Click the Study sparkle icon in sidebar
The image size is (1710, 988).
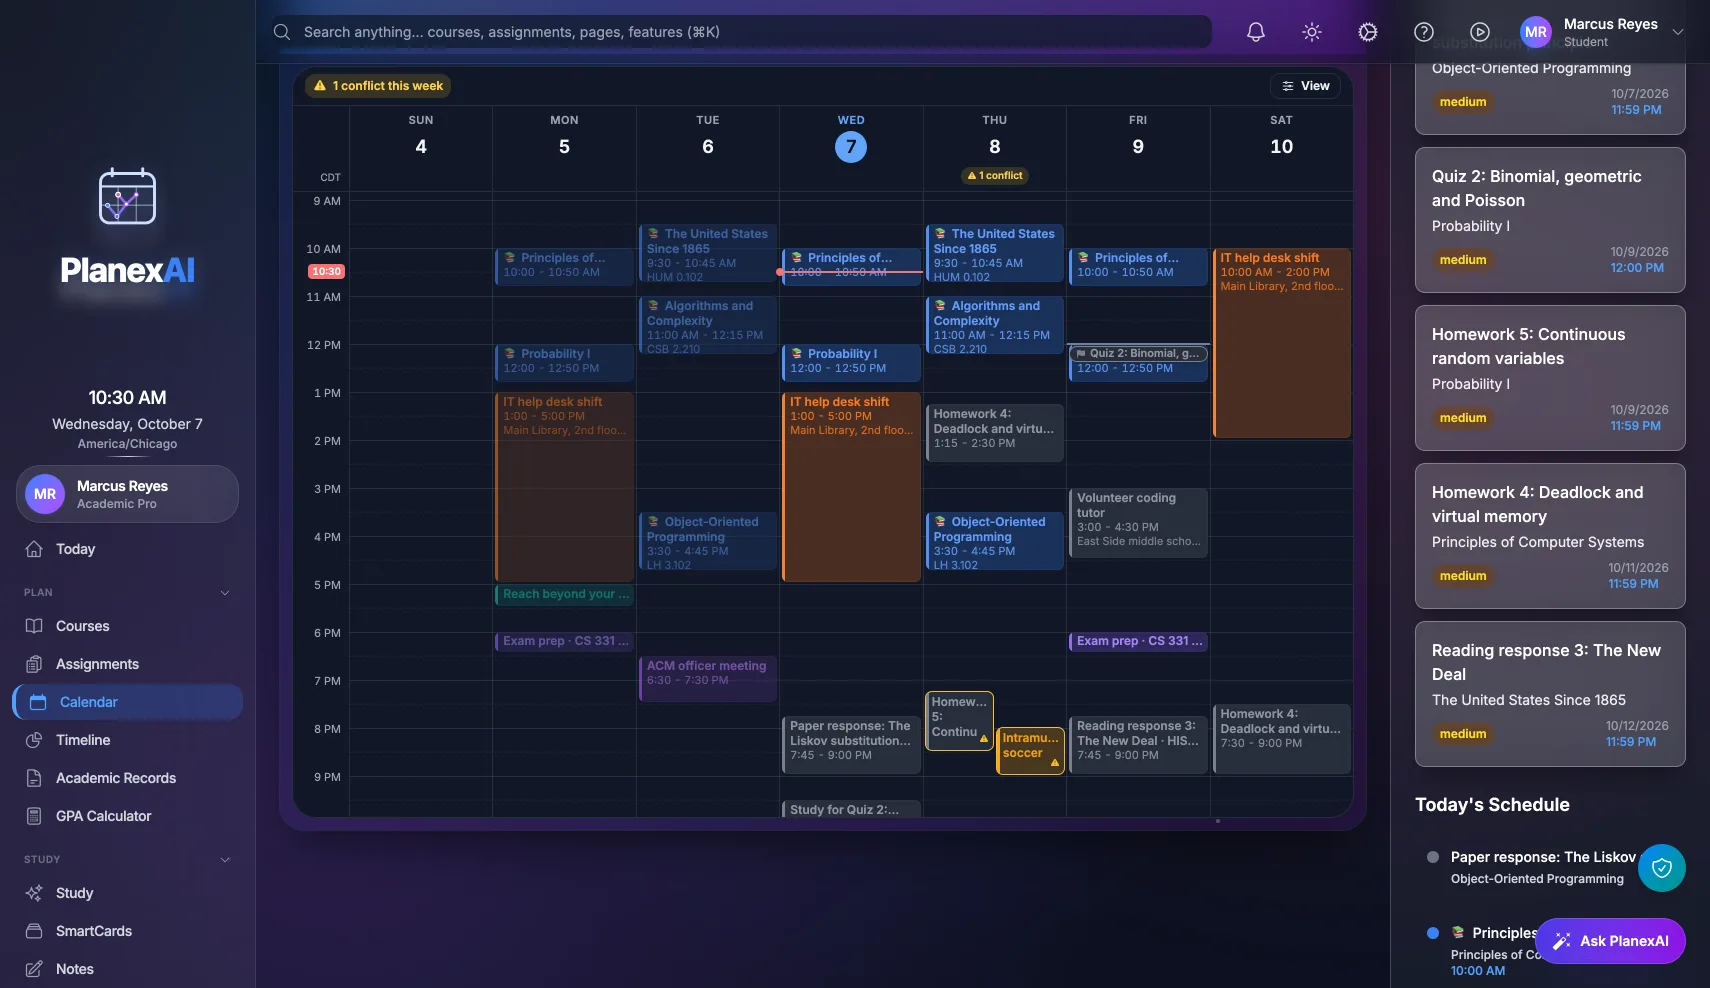coord(34,893)
